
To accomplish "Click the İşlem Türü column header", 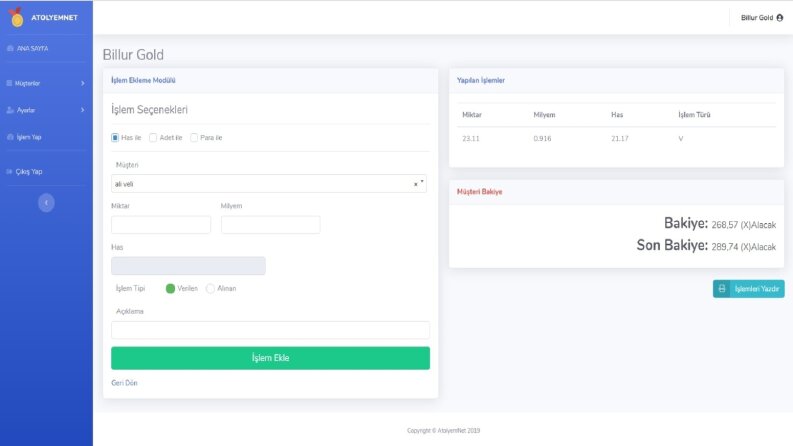I will click(x=694, y=115).
